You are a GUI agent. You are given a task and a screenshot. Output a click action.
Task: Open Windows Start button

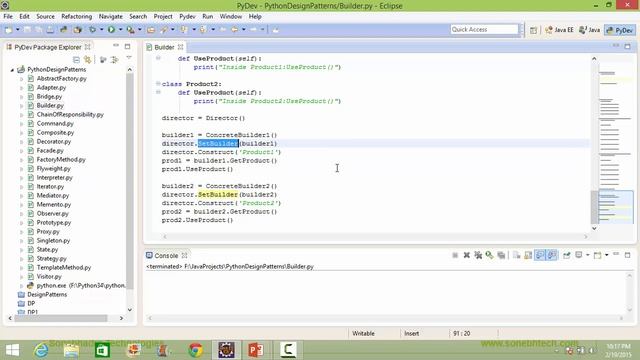coord(12,350)
